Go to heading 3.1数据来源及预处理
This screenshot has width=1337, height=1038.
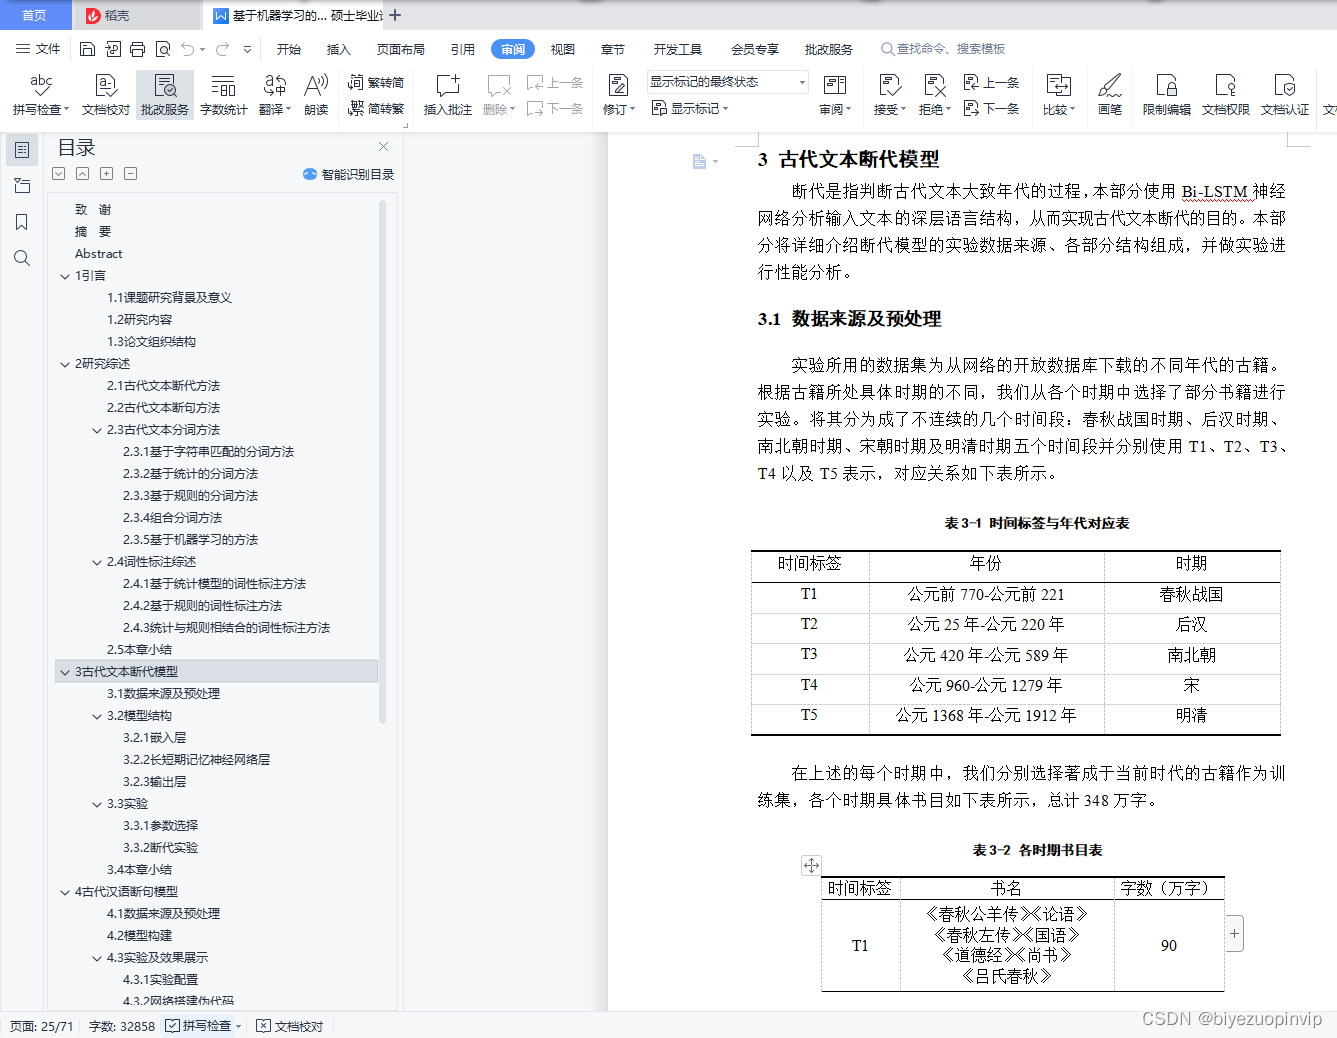coord(164,694)
